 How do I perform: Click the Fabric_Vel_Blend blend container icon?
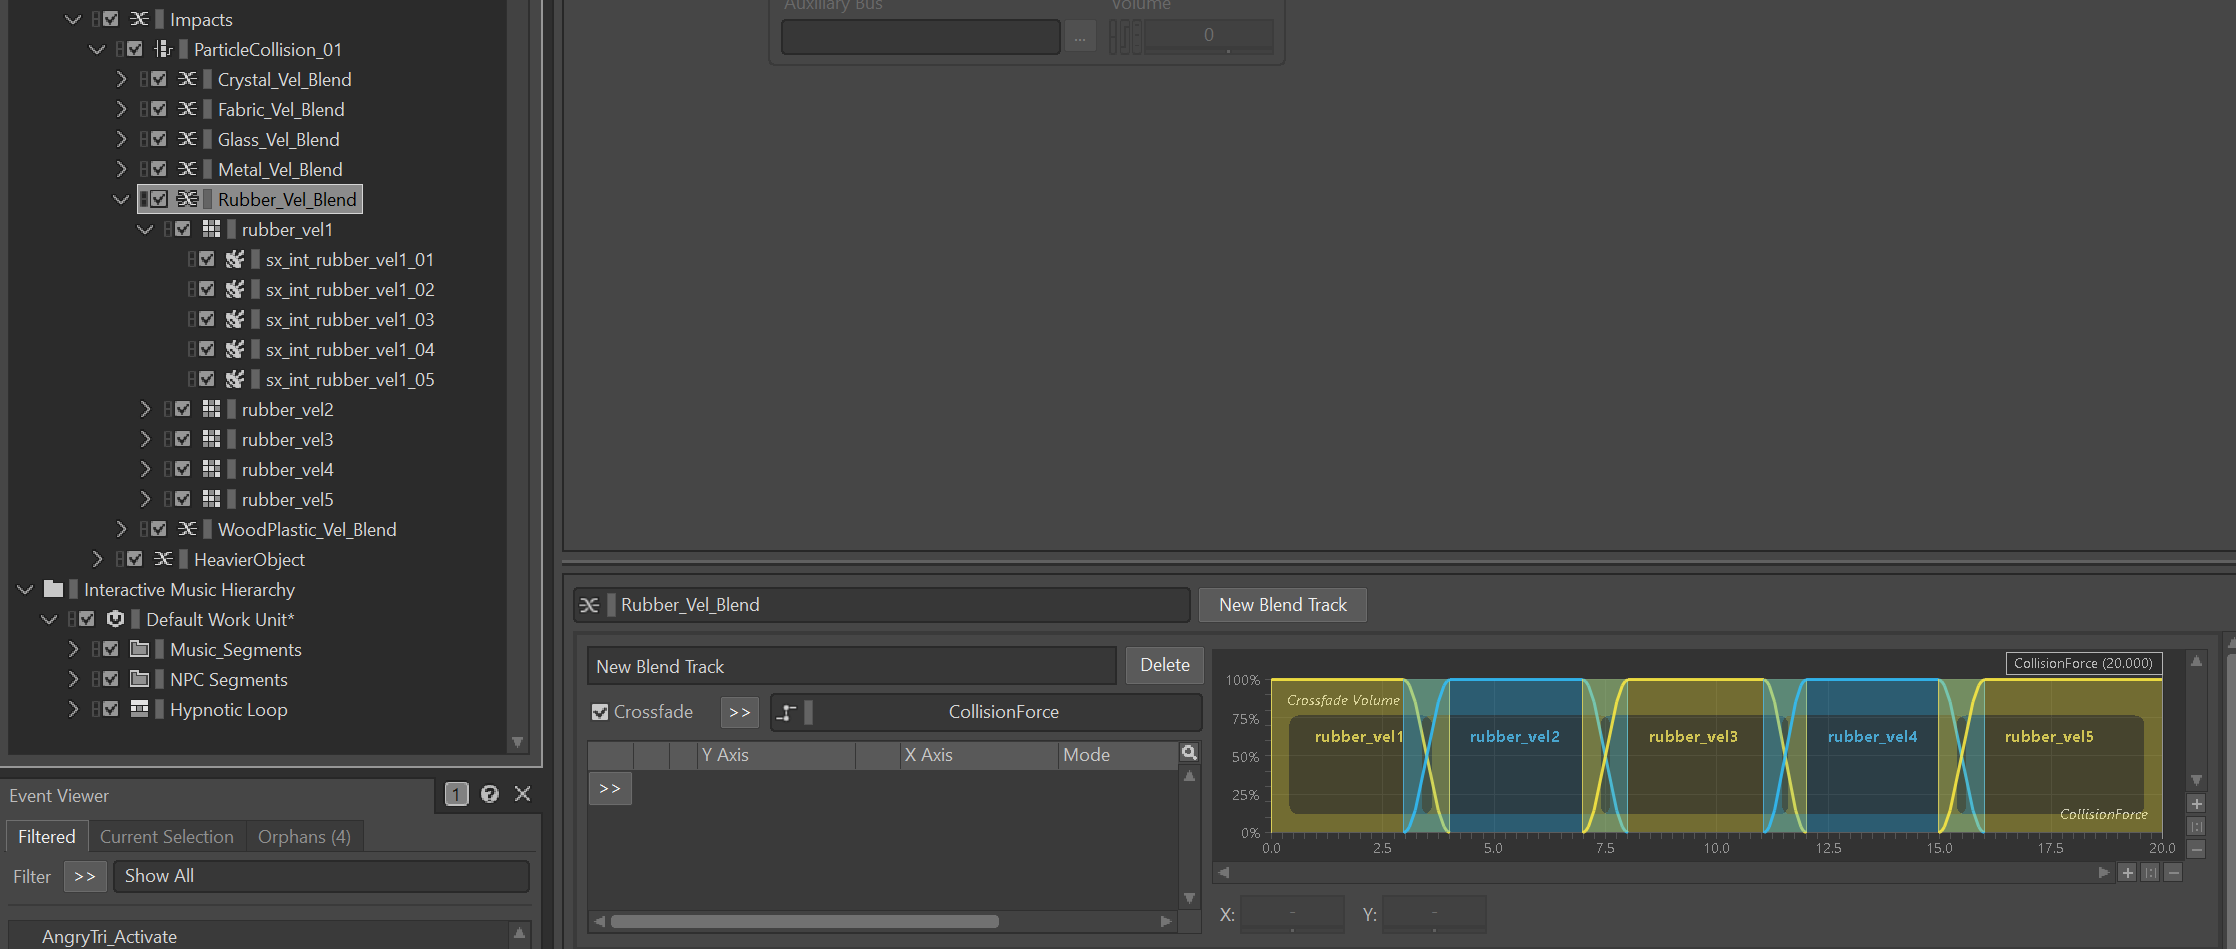pos(187,109)
